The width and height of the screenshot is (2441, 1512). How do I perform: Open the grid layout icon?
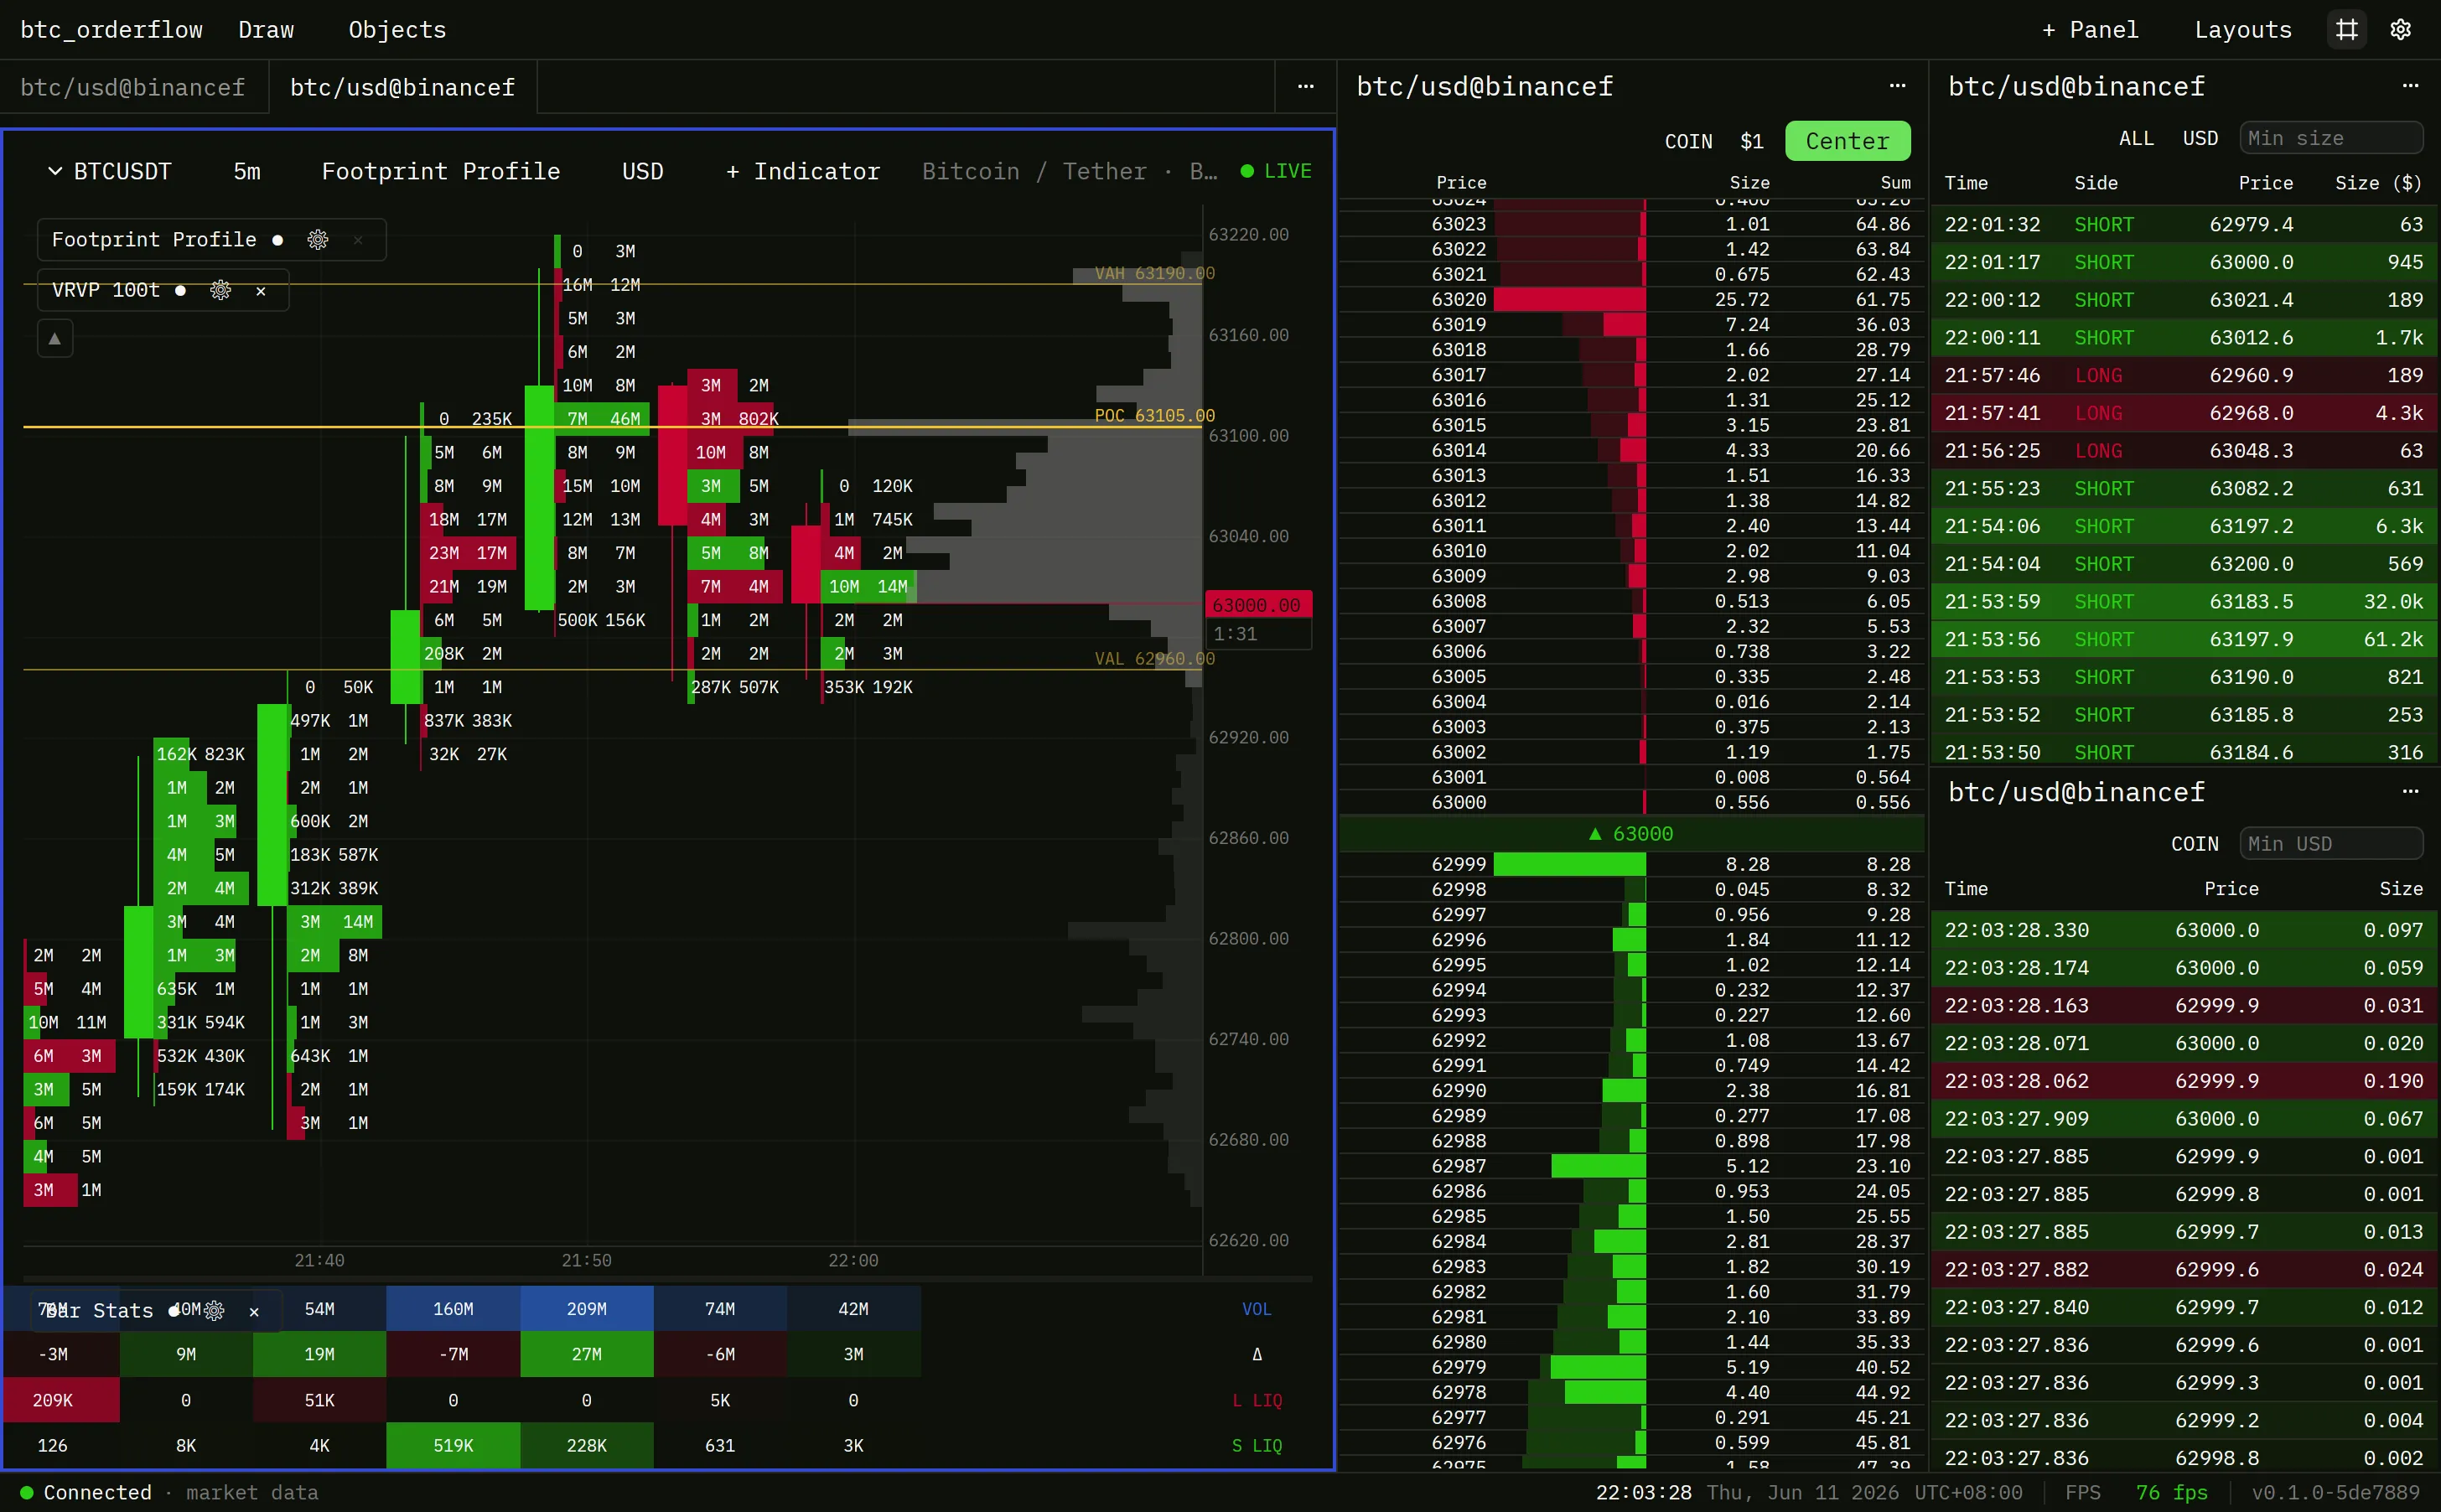pyautogui.click(x=2346, y=30)
